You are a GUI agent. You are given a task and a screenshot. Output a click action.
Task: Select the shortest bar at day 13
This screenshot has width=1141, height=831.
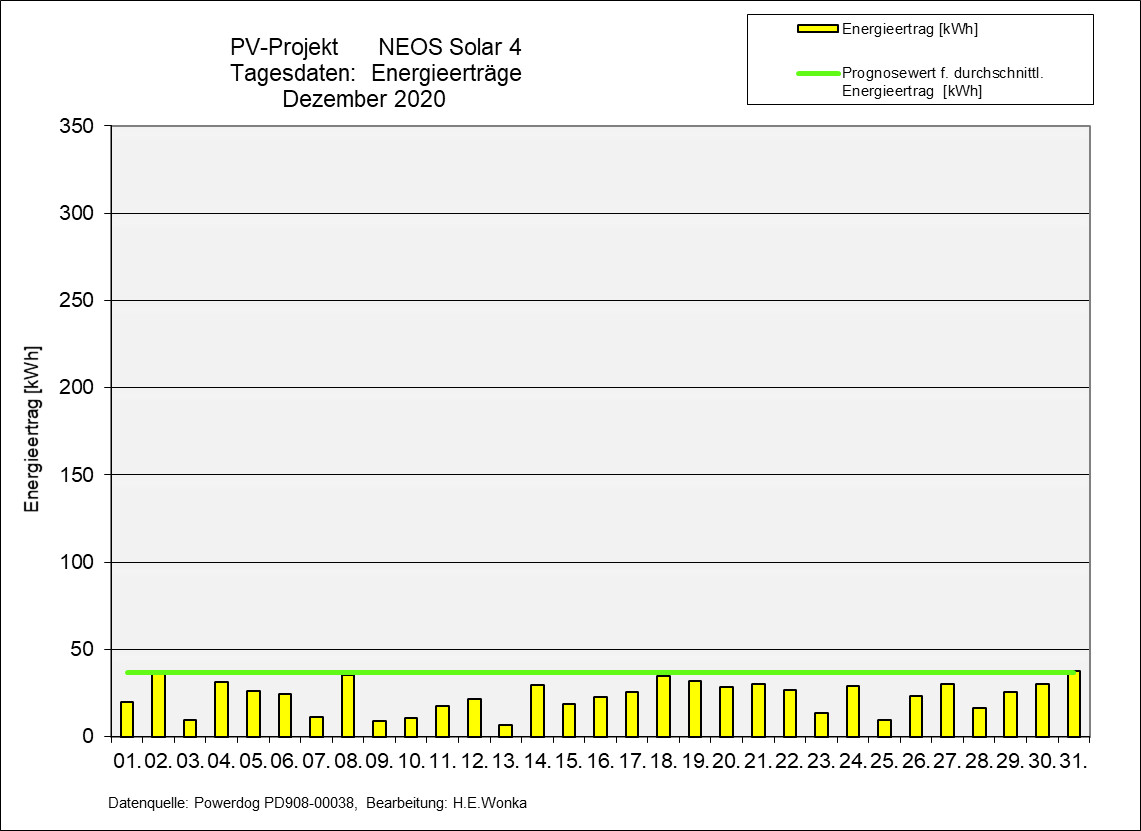click(506, 731)
